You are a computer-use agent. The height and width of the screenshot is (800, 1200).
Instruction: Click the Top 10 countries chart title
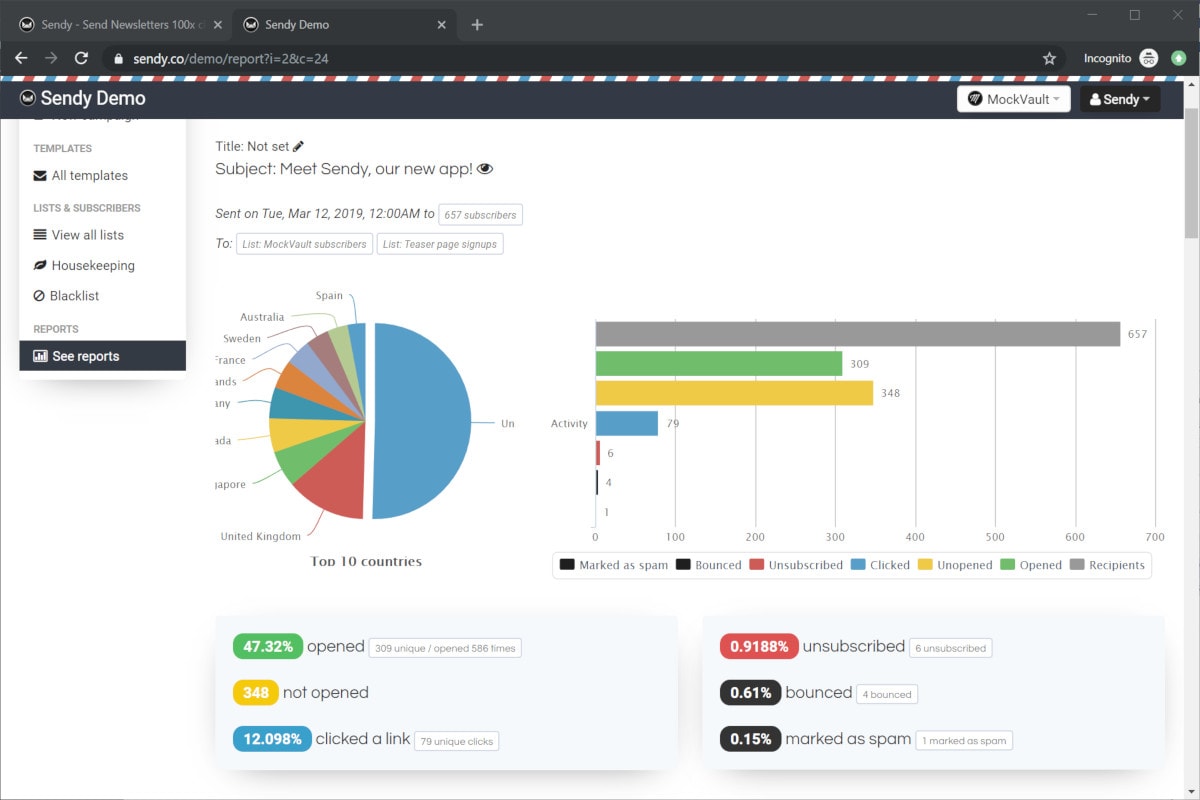click(366, 561)
